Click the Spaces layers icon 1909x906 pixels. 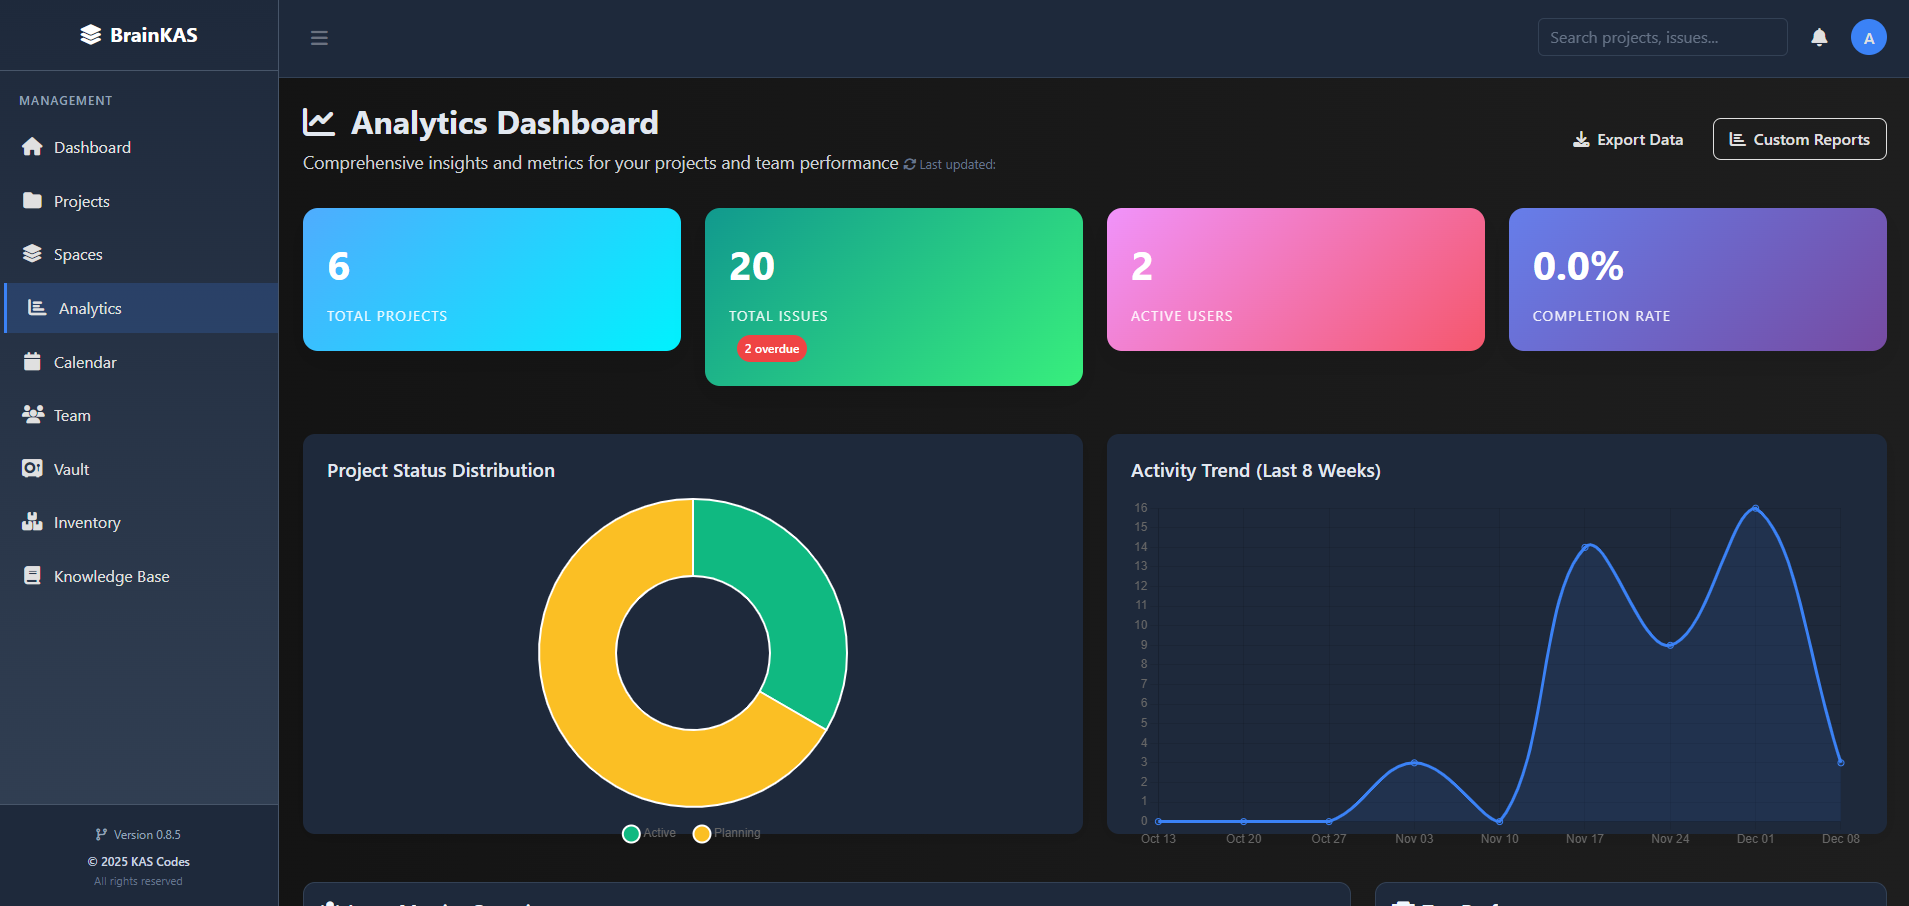(33, 254)
